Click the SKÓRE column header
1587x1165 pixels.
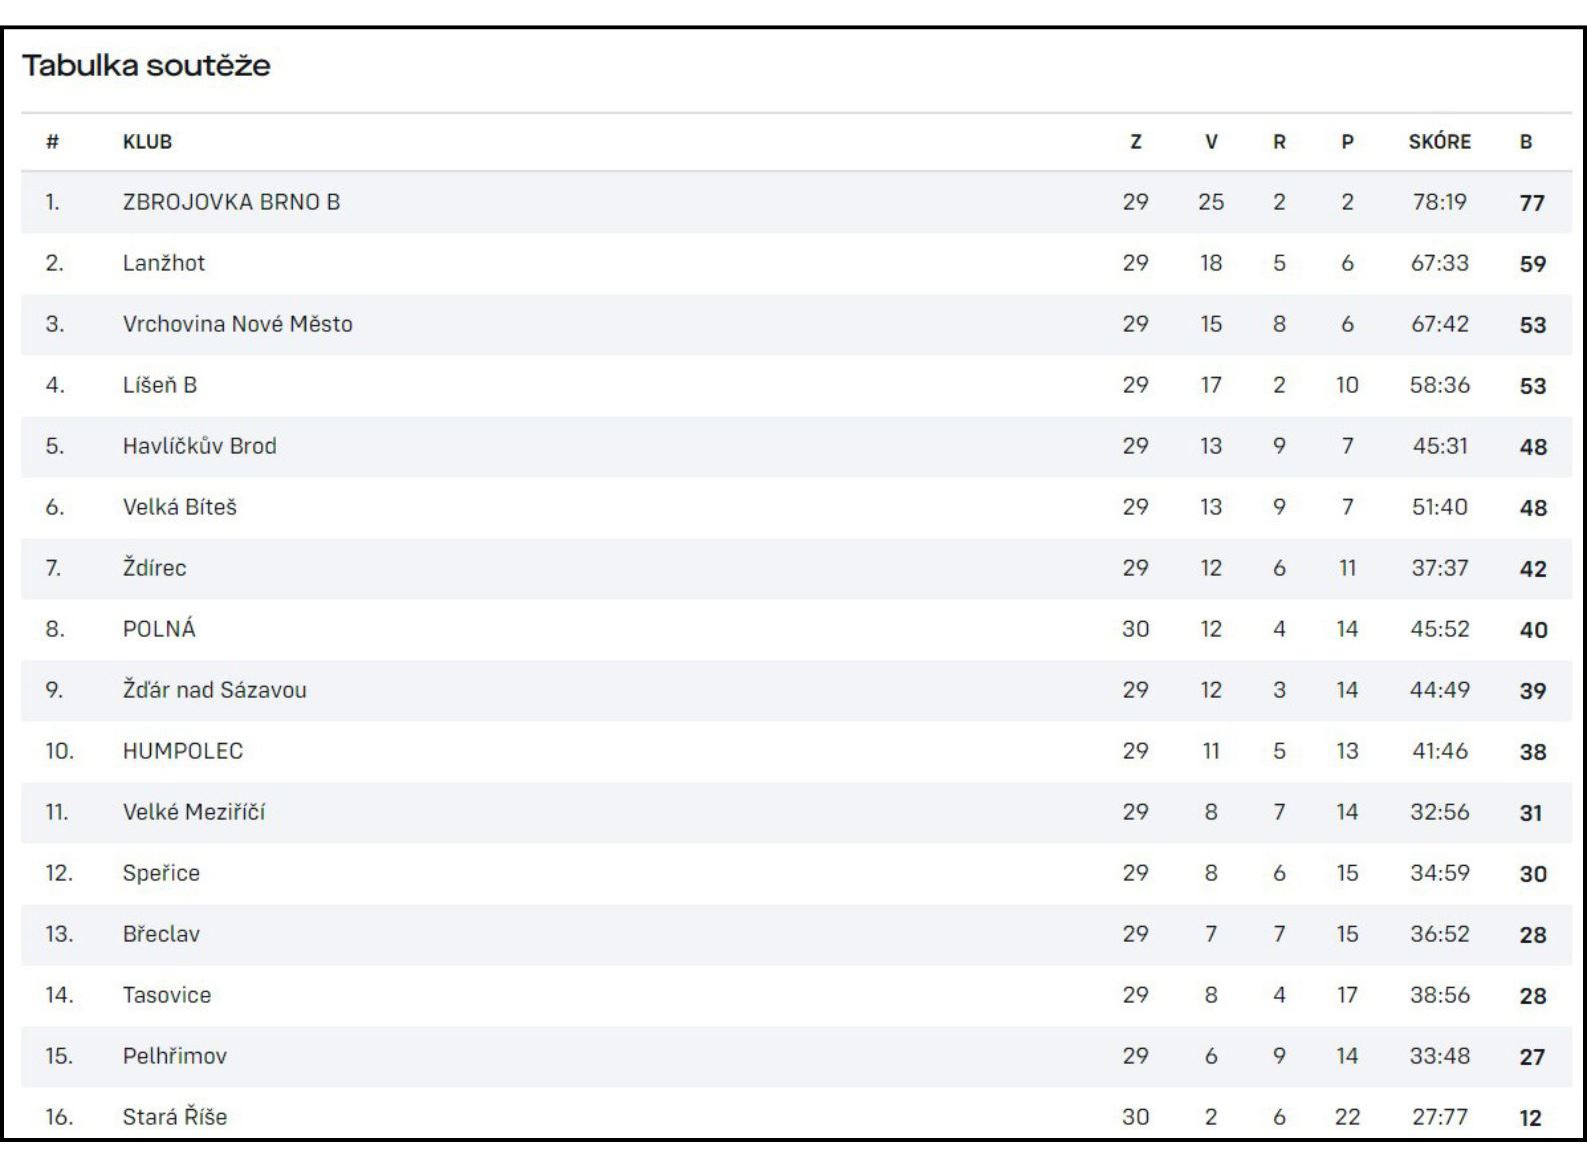pyautogui.click(x=1440, y=142)
